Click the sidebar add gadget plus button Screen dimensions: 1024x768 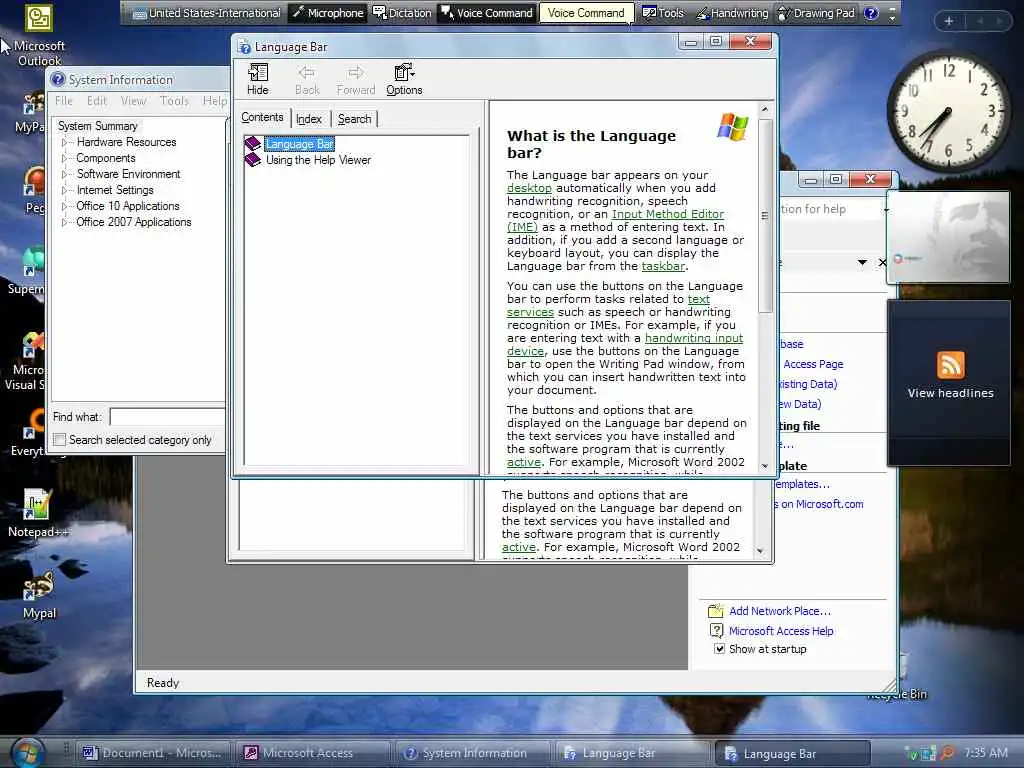(x=949, y=21)
